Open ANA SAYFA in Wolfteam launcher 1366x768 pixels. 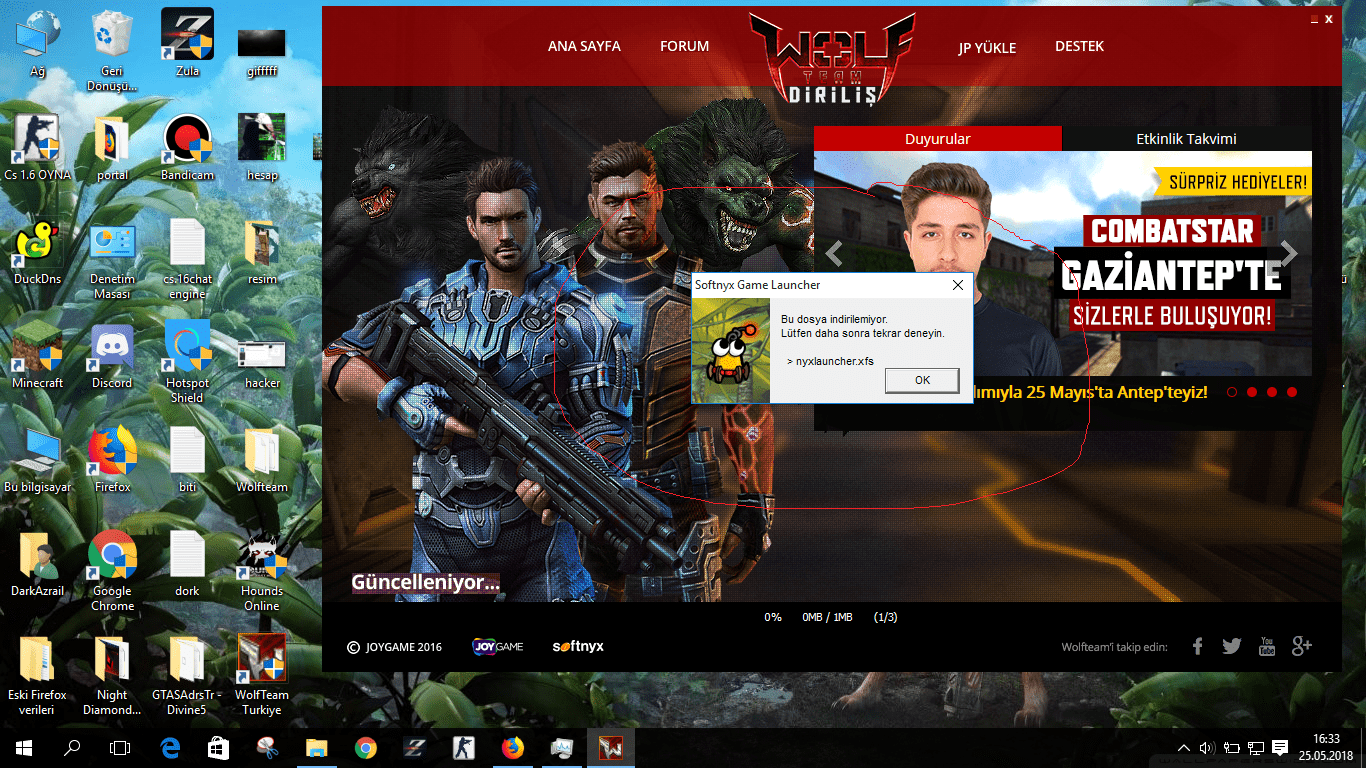pos(584,46)
